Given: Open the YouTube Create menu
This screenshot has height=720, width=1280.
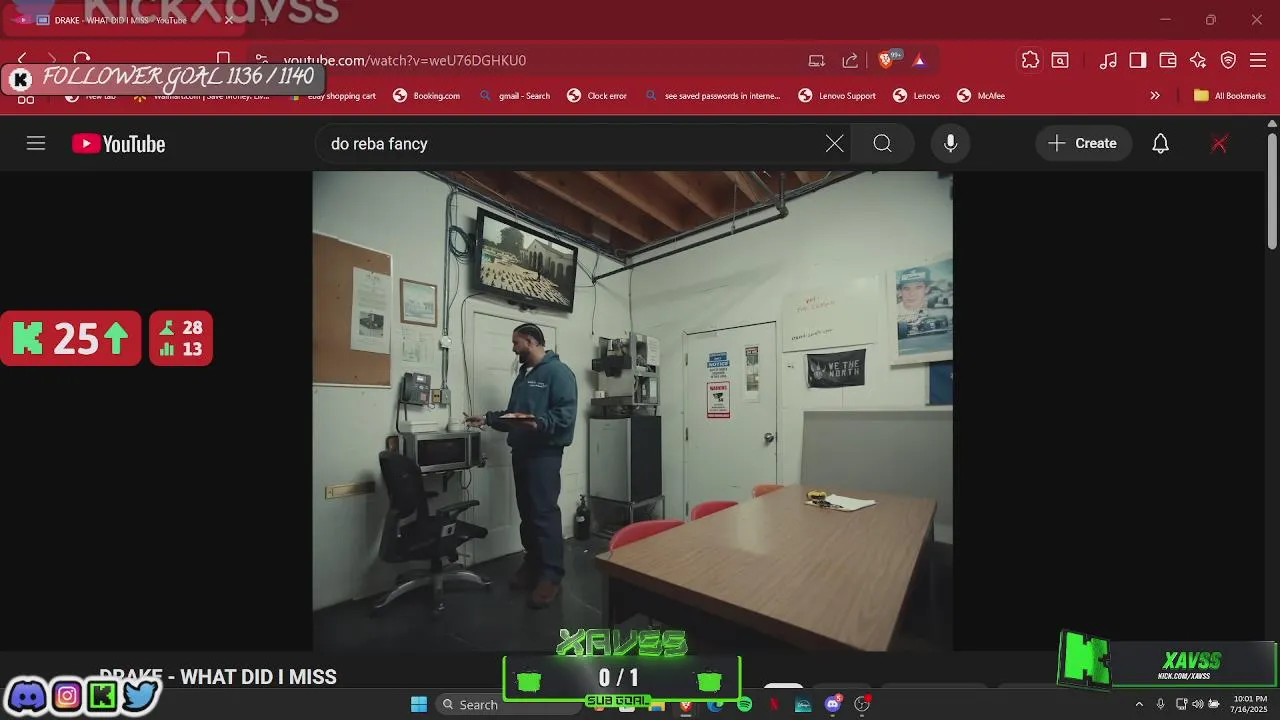Looking at the screenshot, I should click(1083, 144).
